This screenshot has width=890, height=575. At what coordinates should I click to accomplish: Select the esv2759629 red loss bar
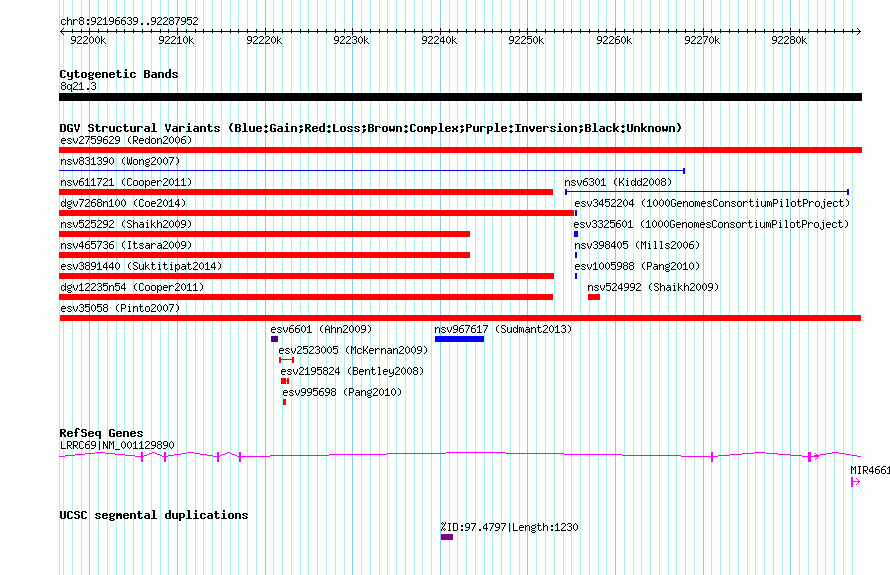point(460,150)
